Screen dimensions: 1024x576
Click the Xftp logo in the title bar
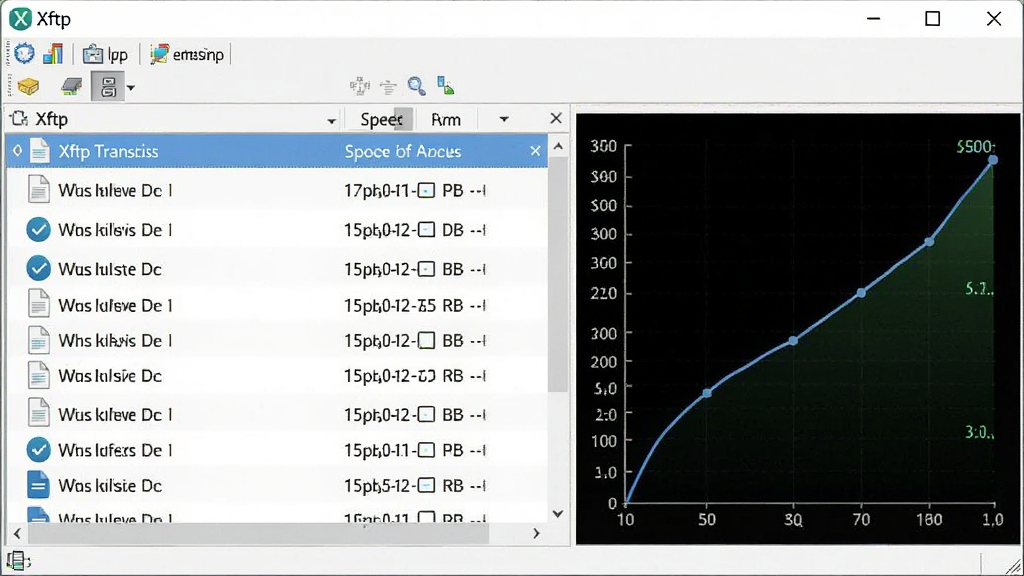coord(20,19)
